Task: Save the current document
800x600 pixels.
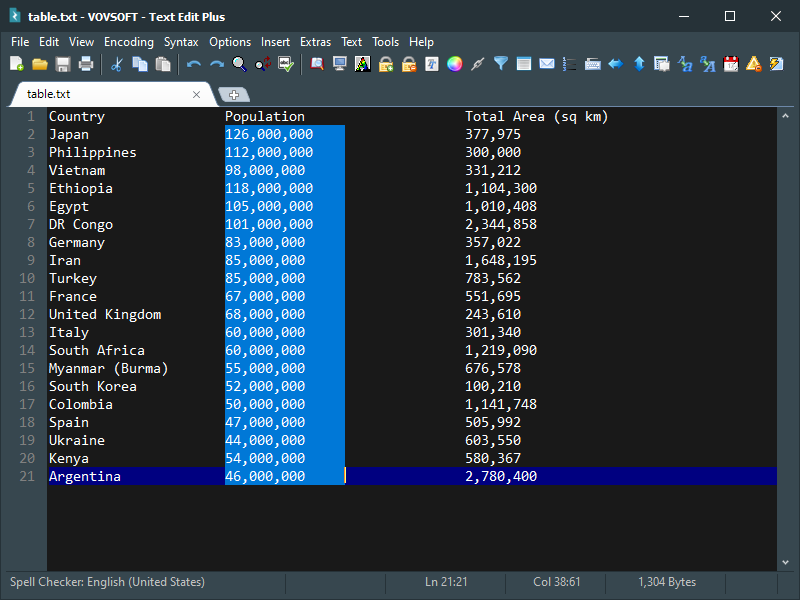Action: click(62, 63)
